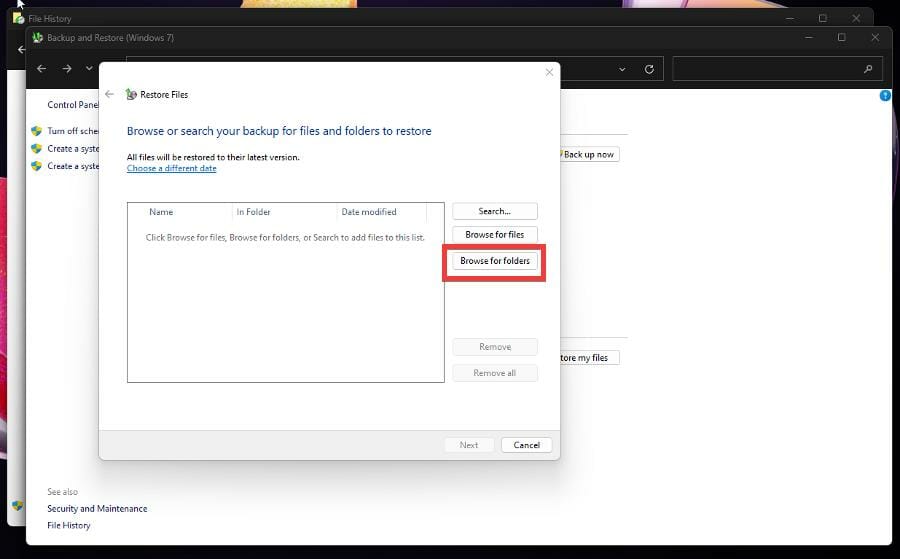Image resolution: width=900 pixels, height=559 pixels.
Task: Go back using Restore Files back arrow
Action: click(110, 94)
